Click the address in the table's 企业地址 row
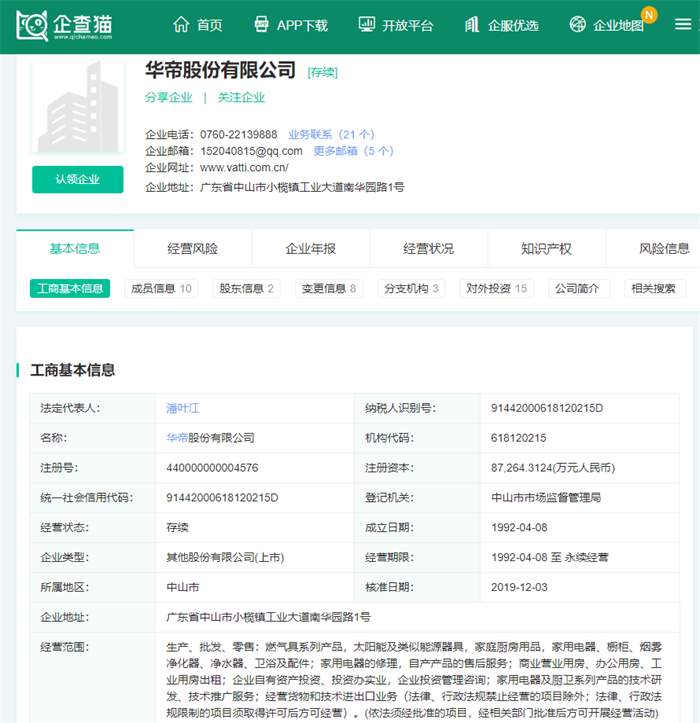Viewport: 700px width, 723px height. coord(268,617)
